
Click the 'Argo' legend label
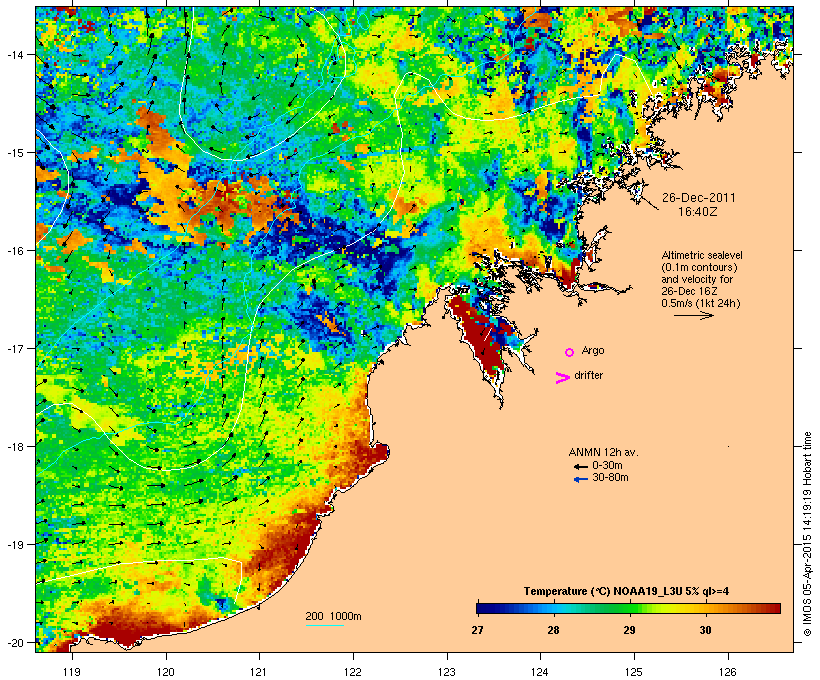coord(593,350)
